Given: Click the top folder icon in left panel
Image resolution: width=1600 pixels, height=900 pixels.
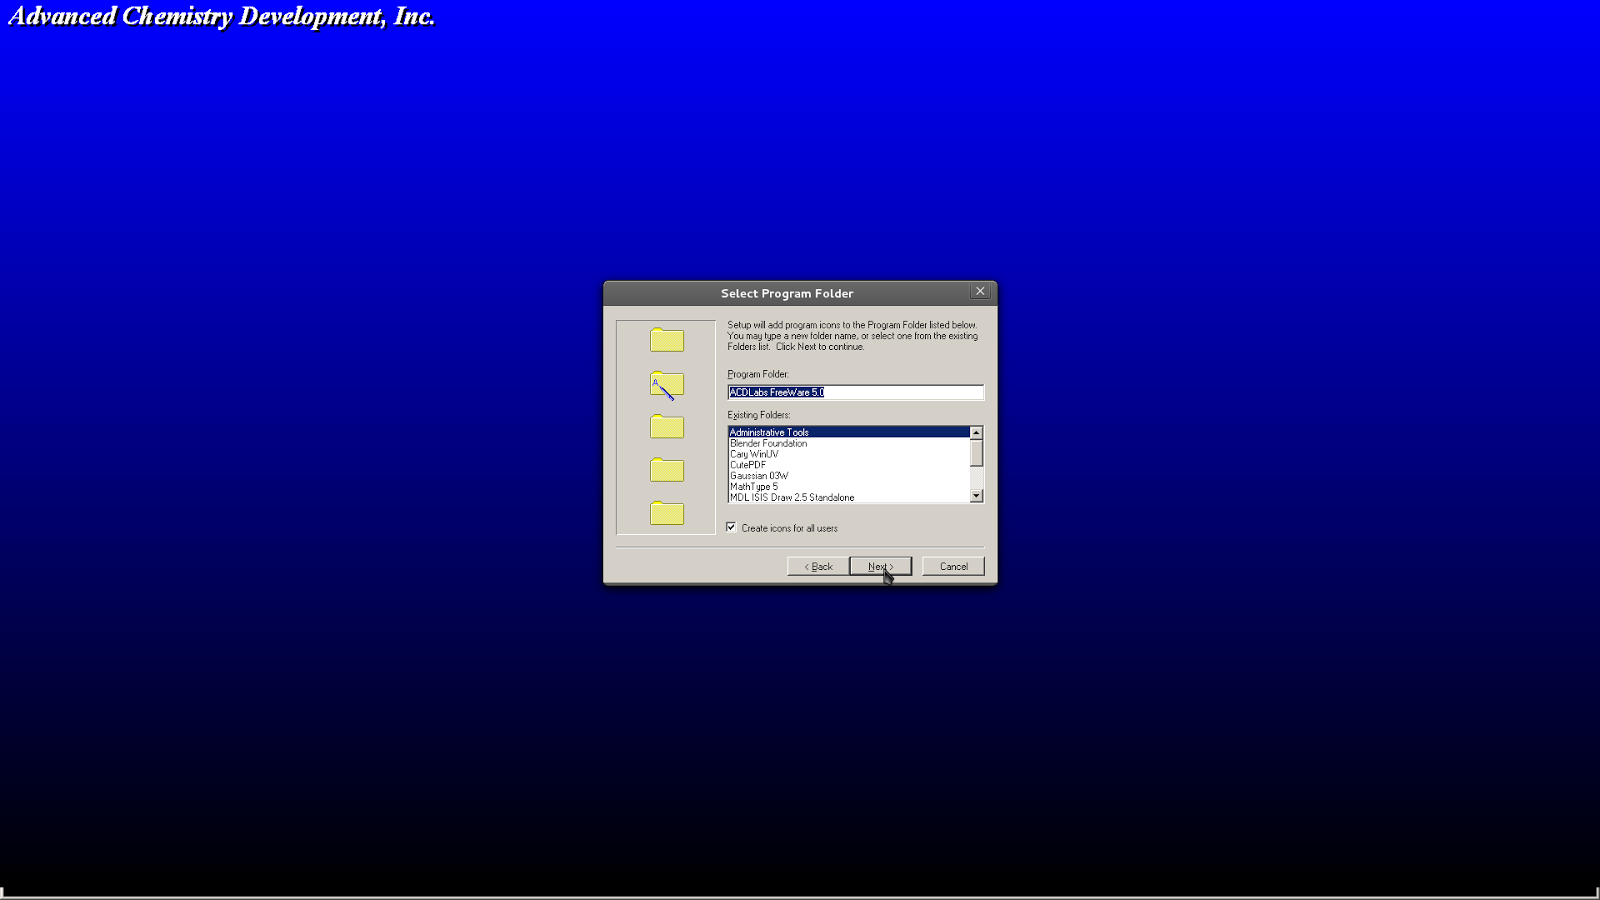Looking at the screenshot, I should pos(666,340).
